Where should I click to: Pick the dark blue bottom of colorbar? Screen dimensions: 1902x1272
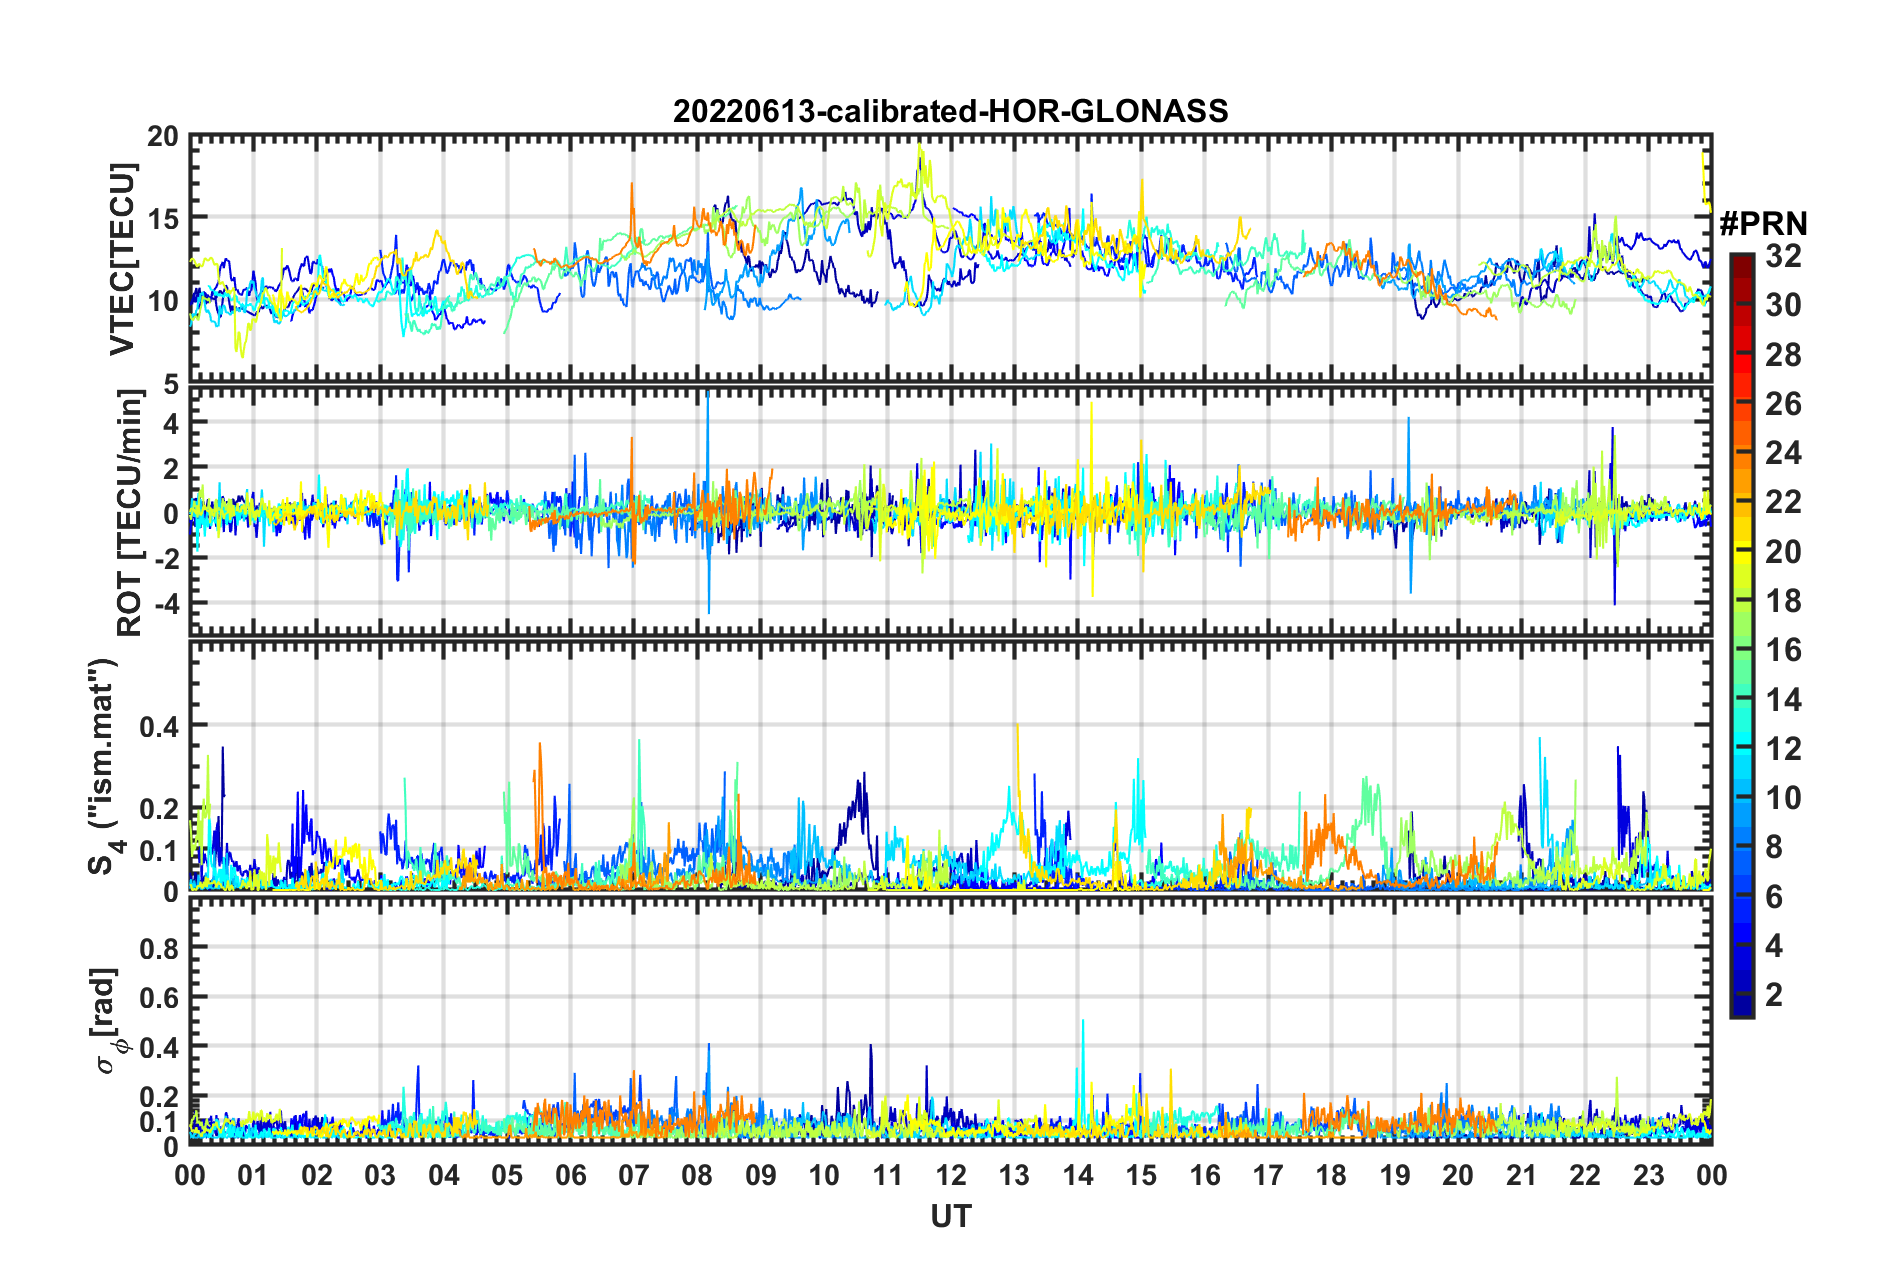point(1741,1008)
